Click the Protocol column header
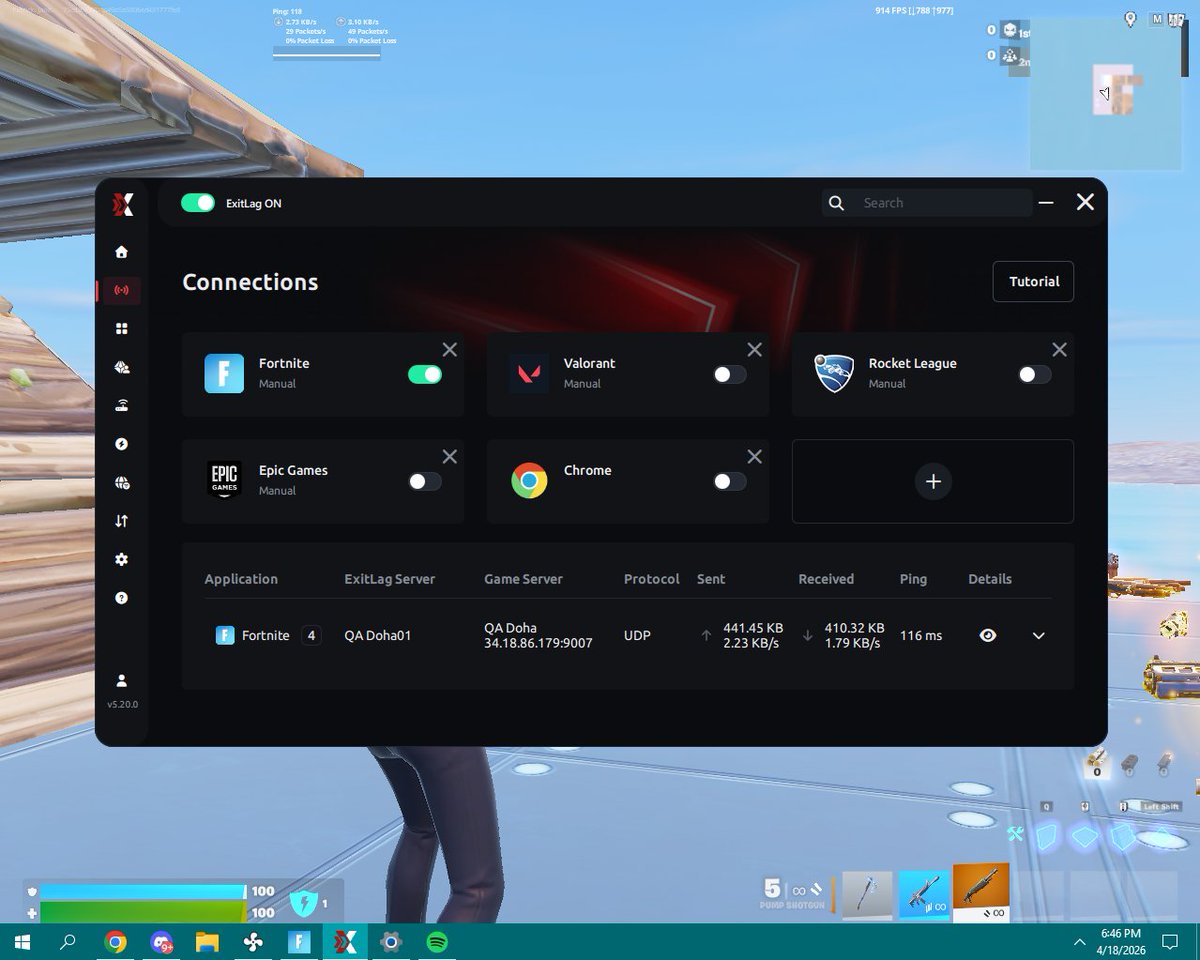Image resolution: width=1200 pixels, height=960 pixels. coord(652,579)
